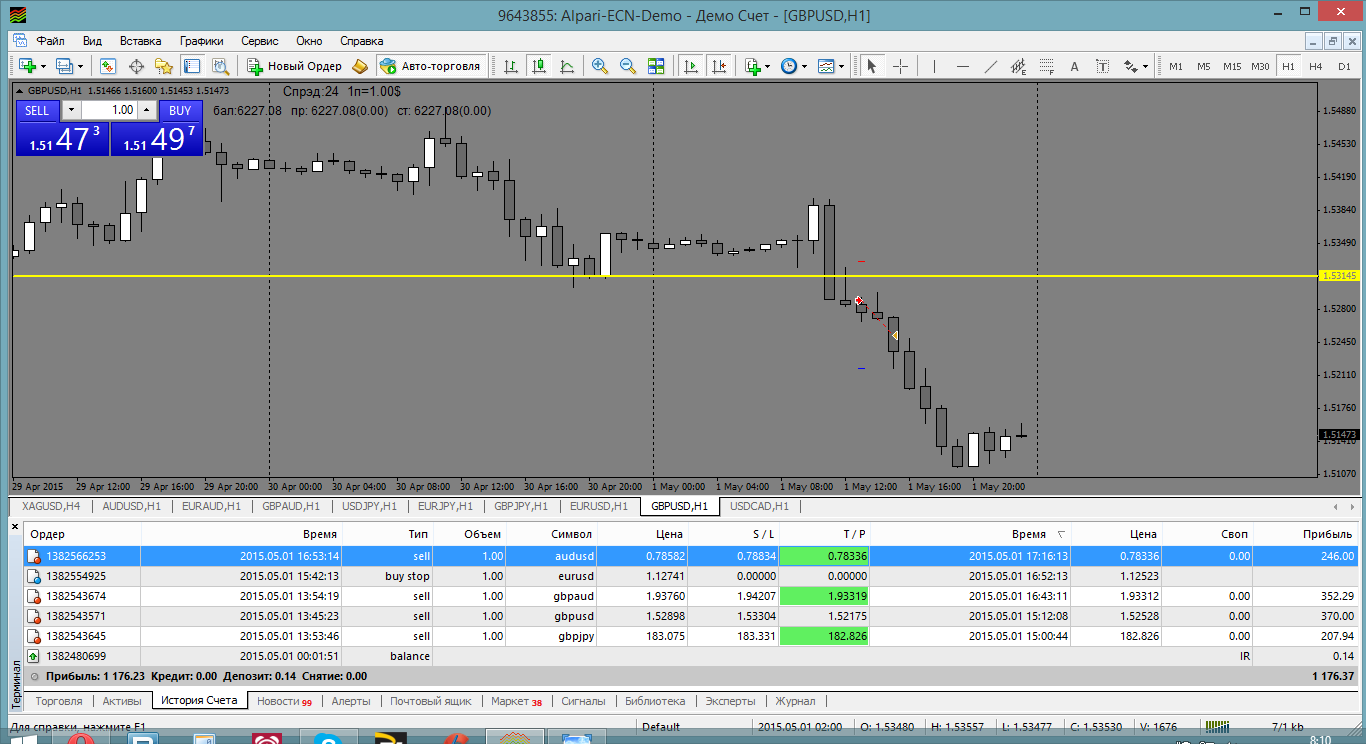Select order 1382566253 audusd row
The image size is (1370, 744).
point(691,556)
